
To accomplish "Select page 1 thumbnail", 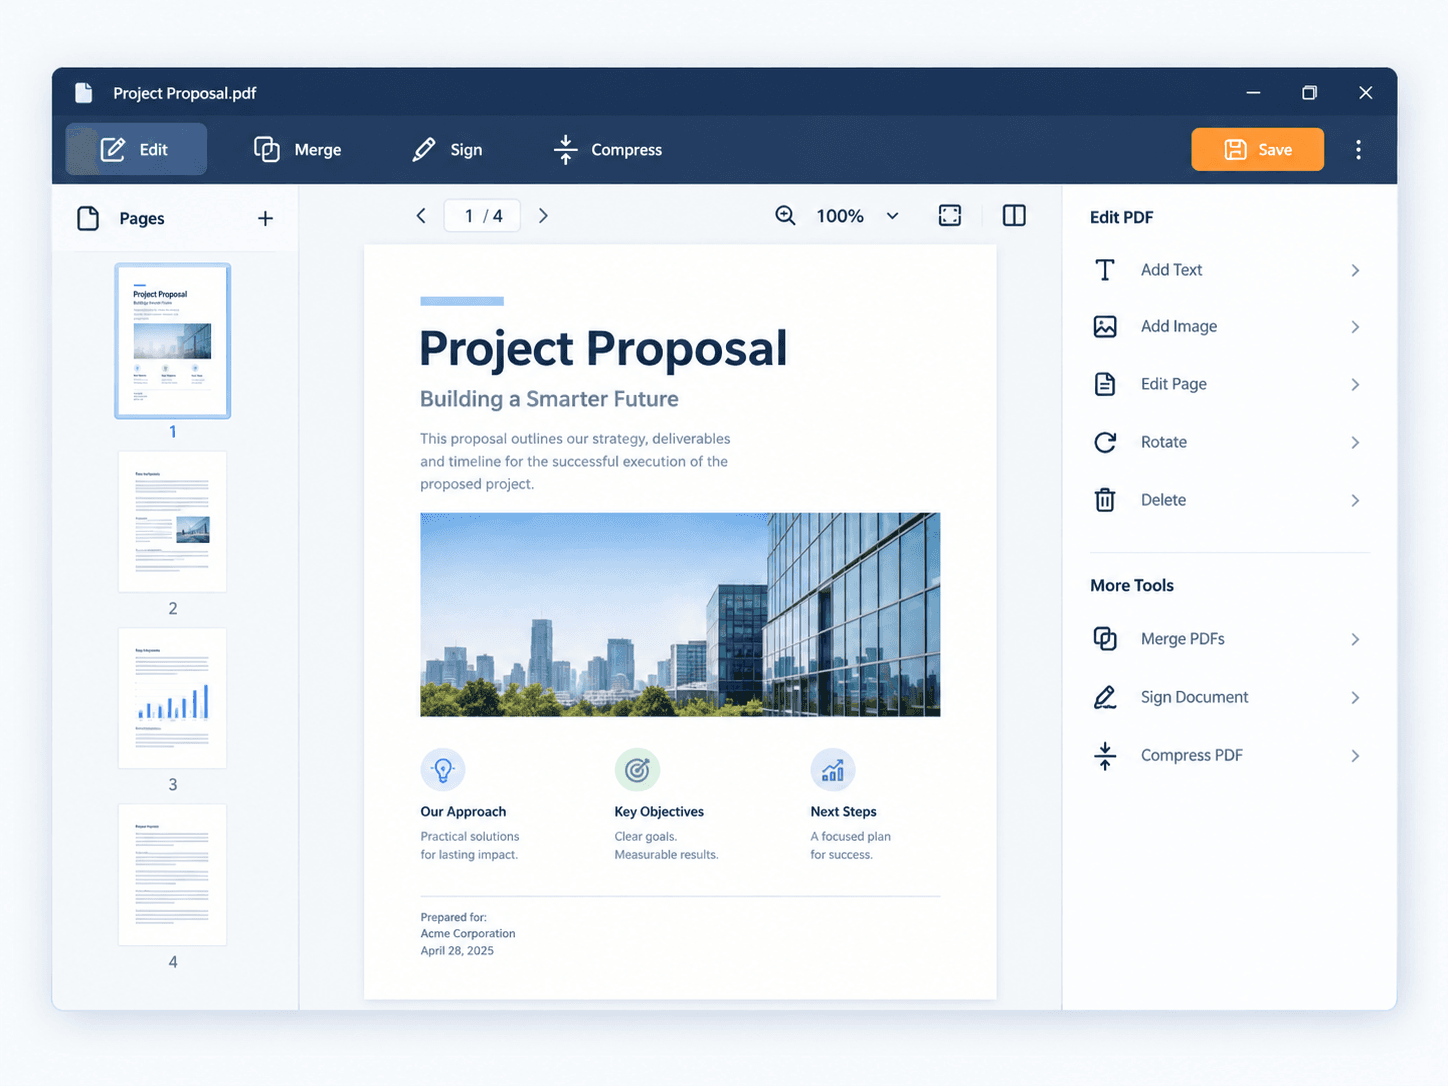I will click(x=173, y=341).
